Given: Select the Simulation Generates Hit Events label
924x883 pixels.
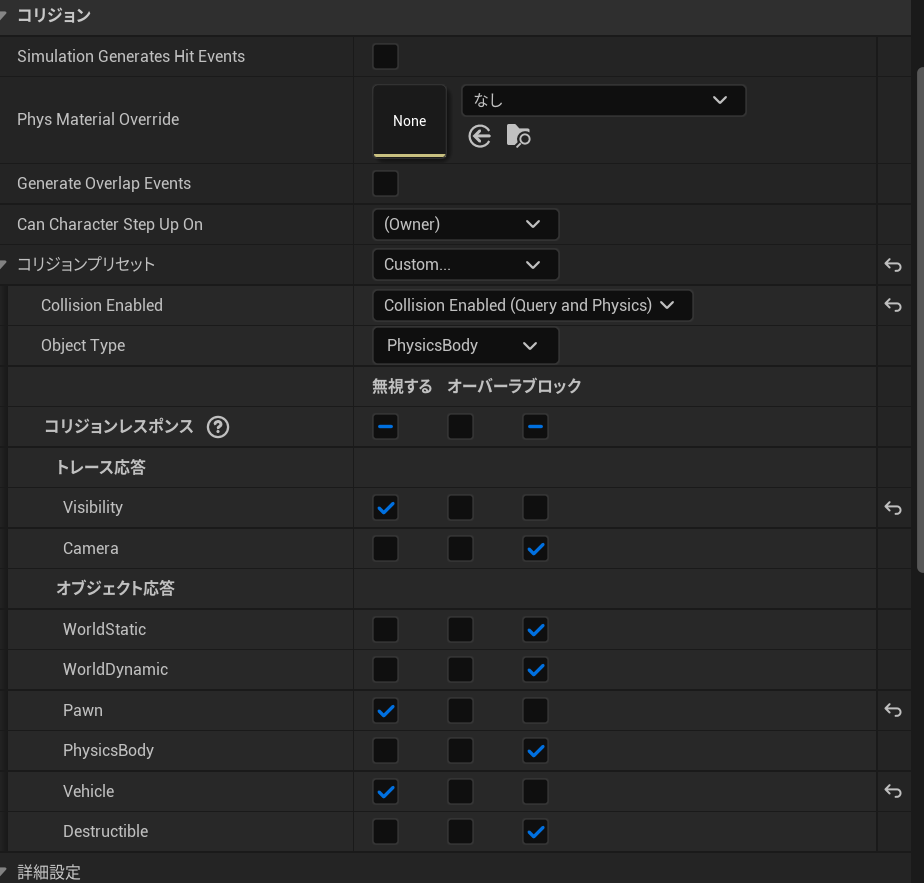Looking at the screenshot, I should [x=131, y=57].
